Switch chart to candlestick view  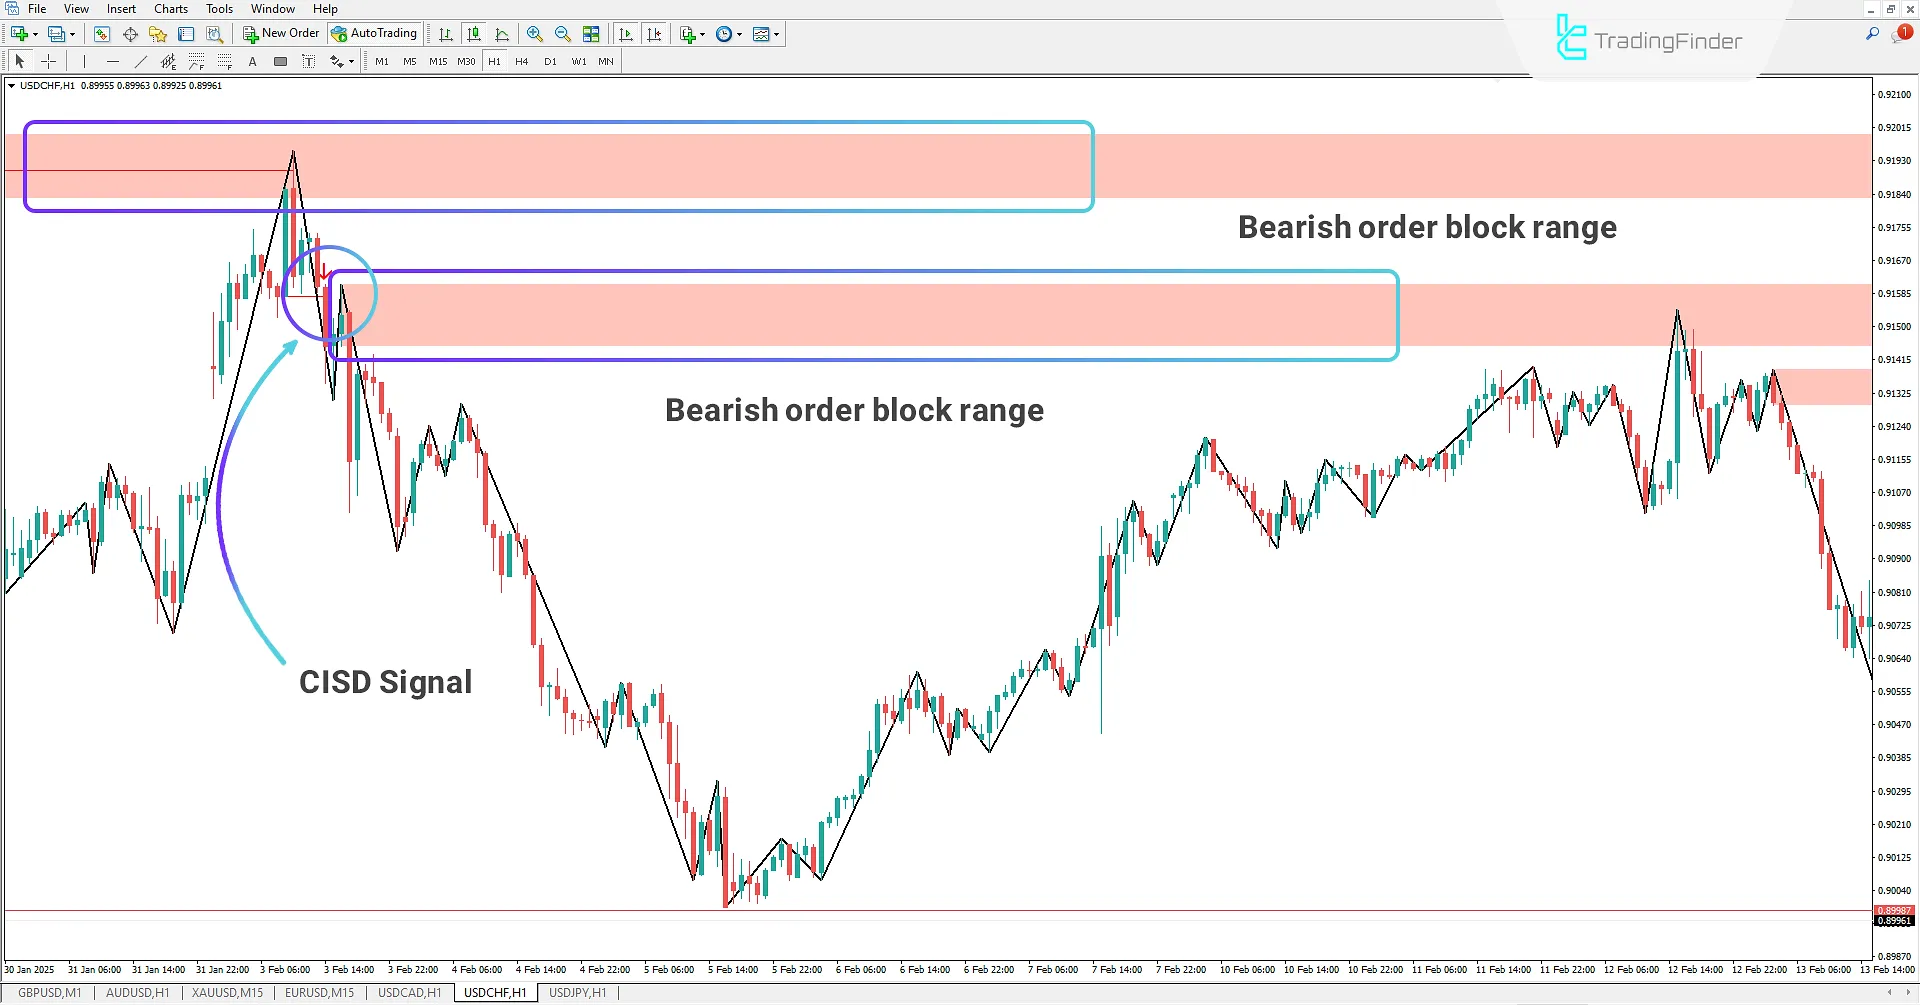(x=474, y=33)
